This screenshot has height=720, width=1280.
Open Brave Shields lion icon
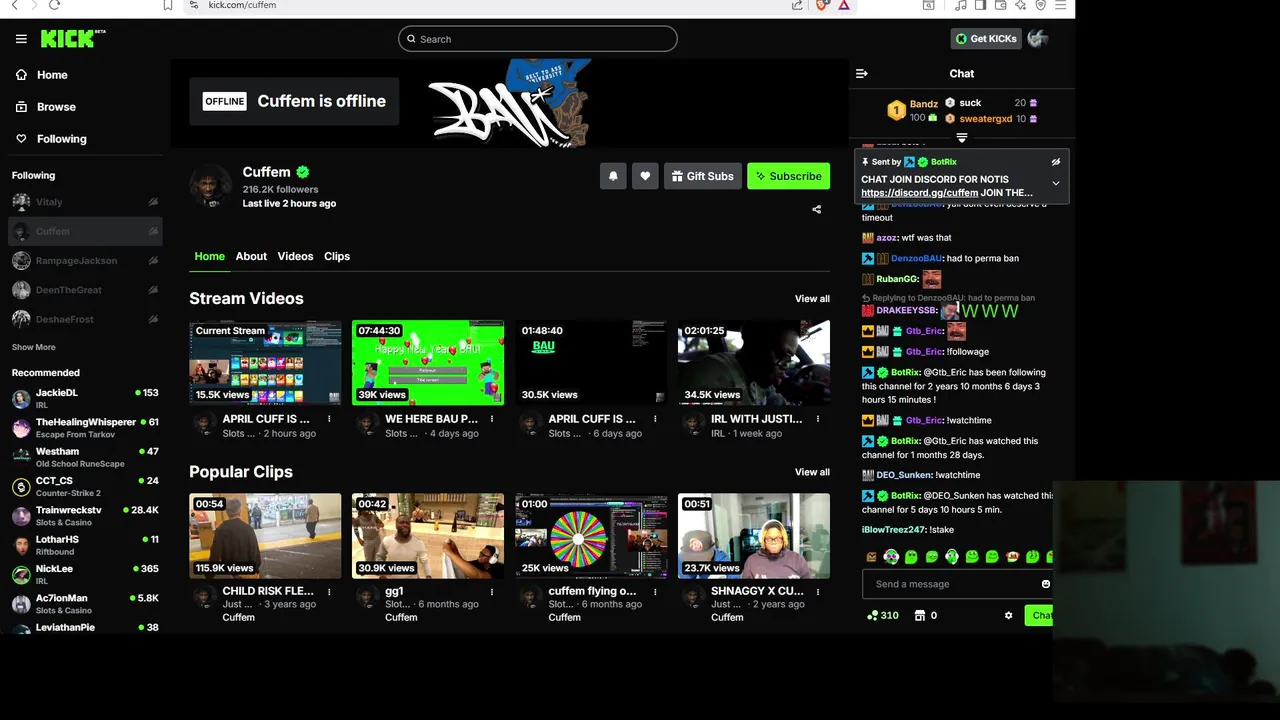(x=821, y=5)
